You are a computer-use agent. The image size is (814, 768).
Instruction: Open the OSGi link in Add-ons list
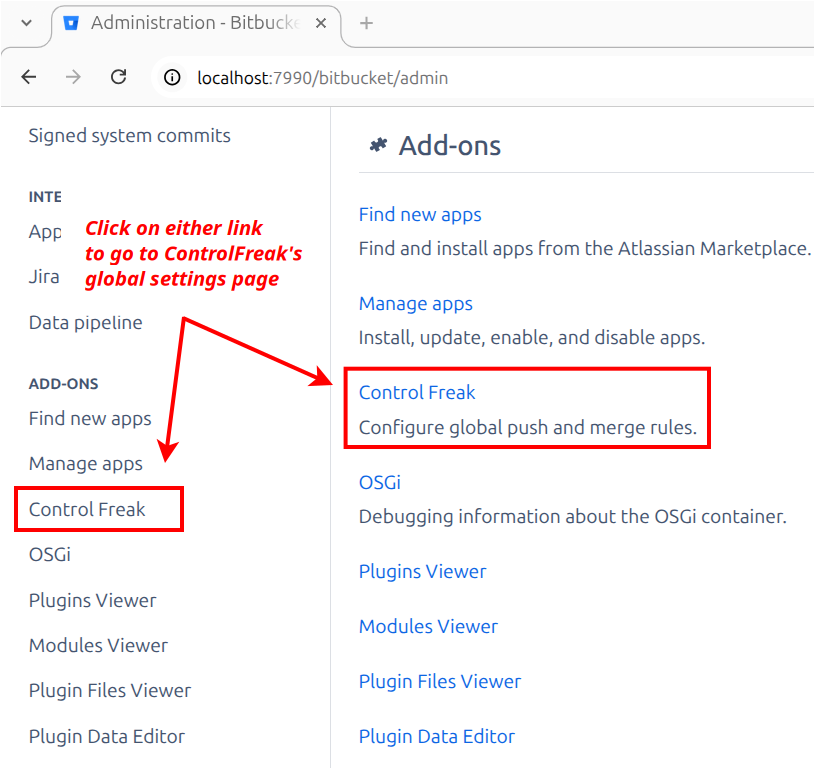point(380,482)
